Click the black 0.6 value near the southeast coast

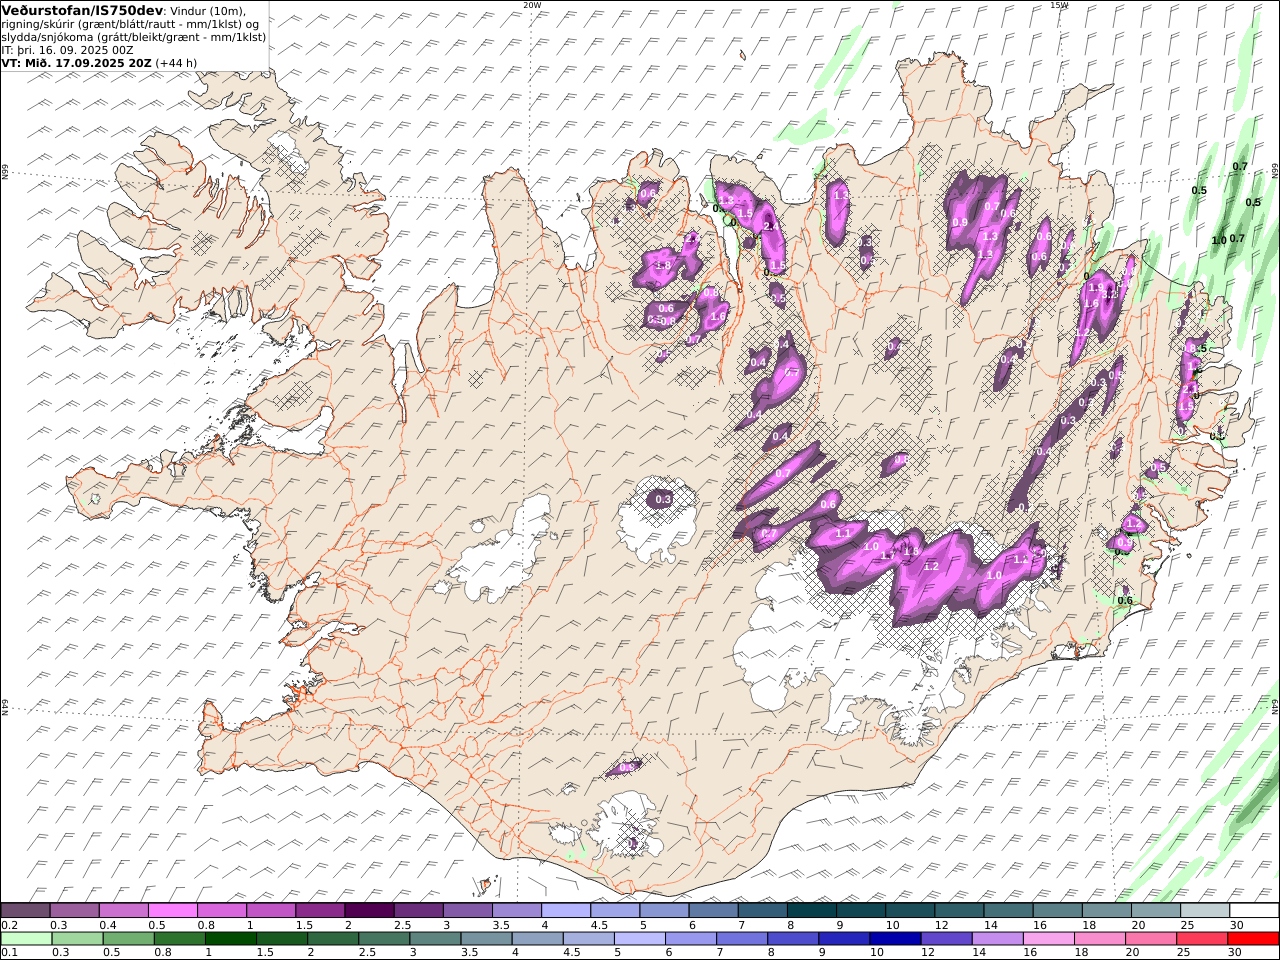coord(1124,601)
